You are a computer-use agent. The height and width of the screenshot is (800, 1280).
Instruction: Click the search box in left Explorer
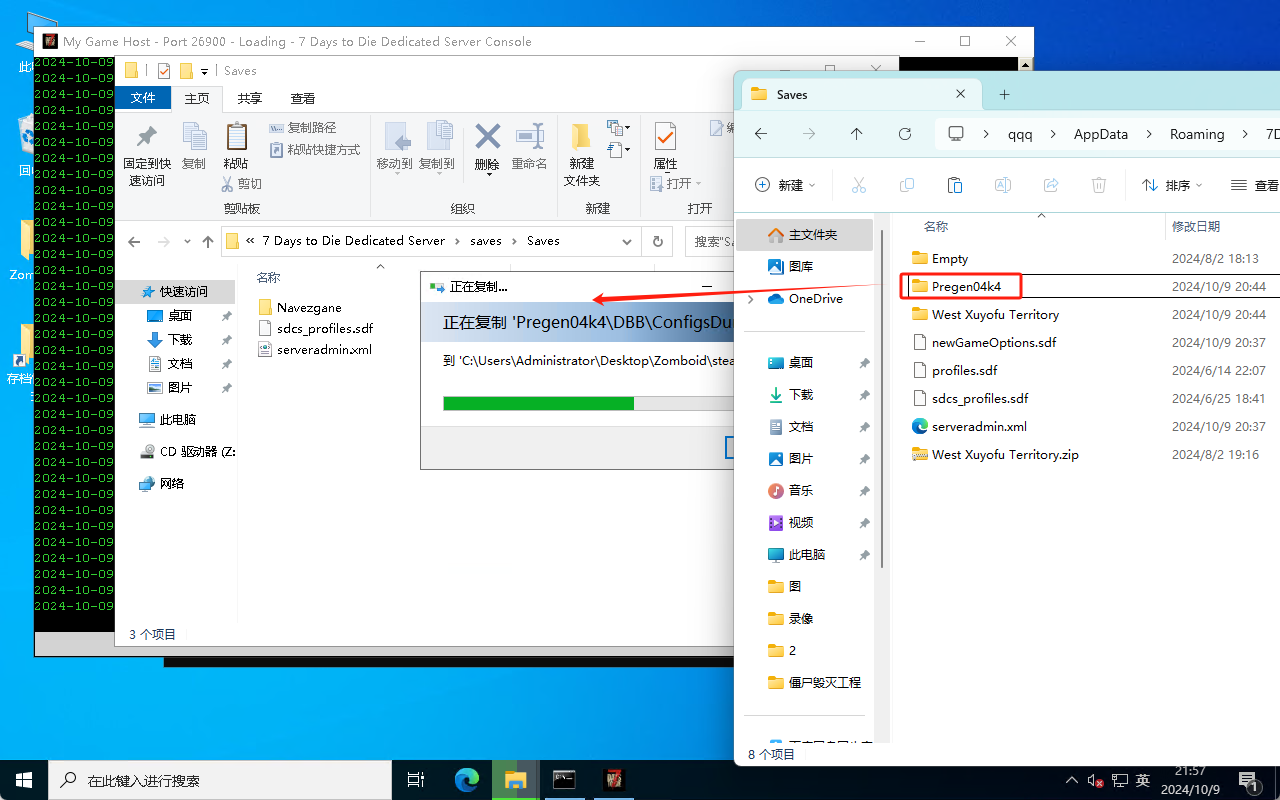point(710,241)
